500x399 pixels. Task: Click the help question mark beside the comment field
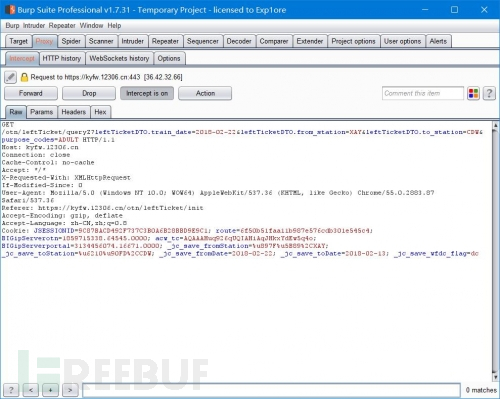point(489,93)
